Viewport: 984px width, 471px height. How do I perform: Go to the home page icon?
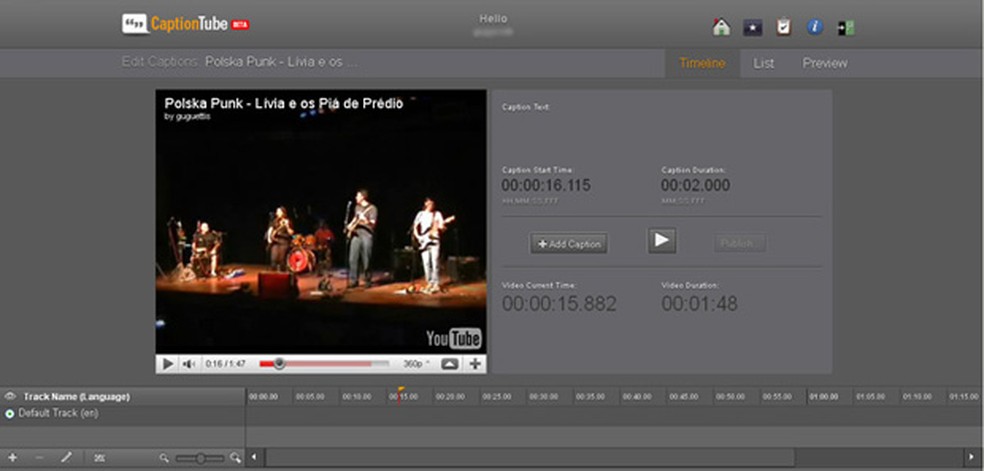tap(721, 27)
